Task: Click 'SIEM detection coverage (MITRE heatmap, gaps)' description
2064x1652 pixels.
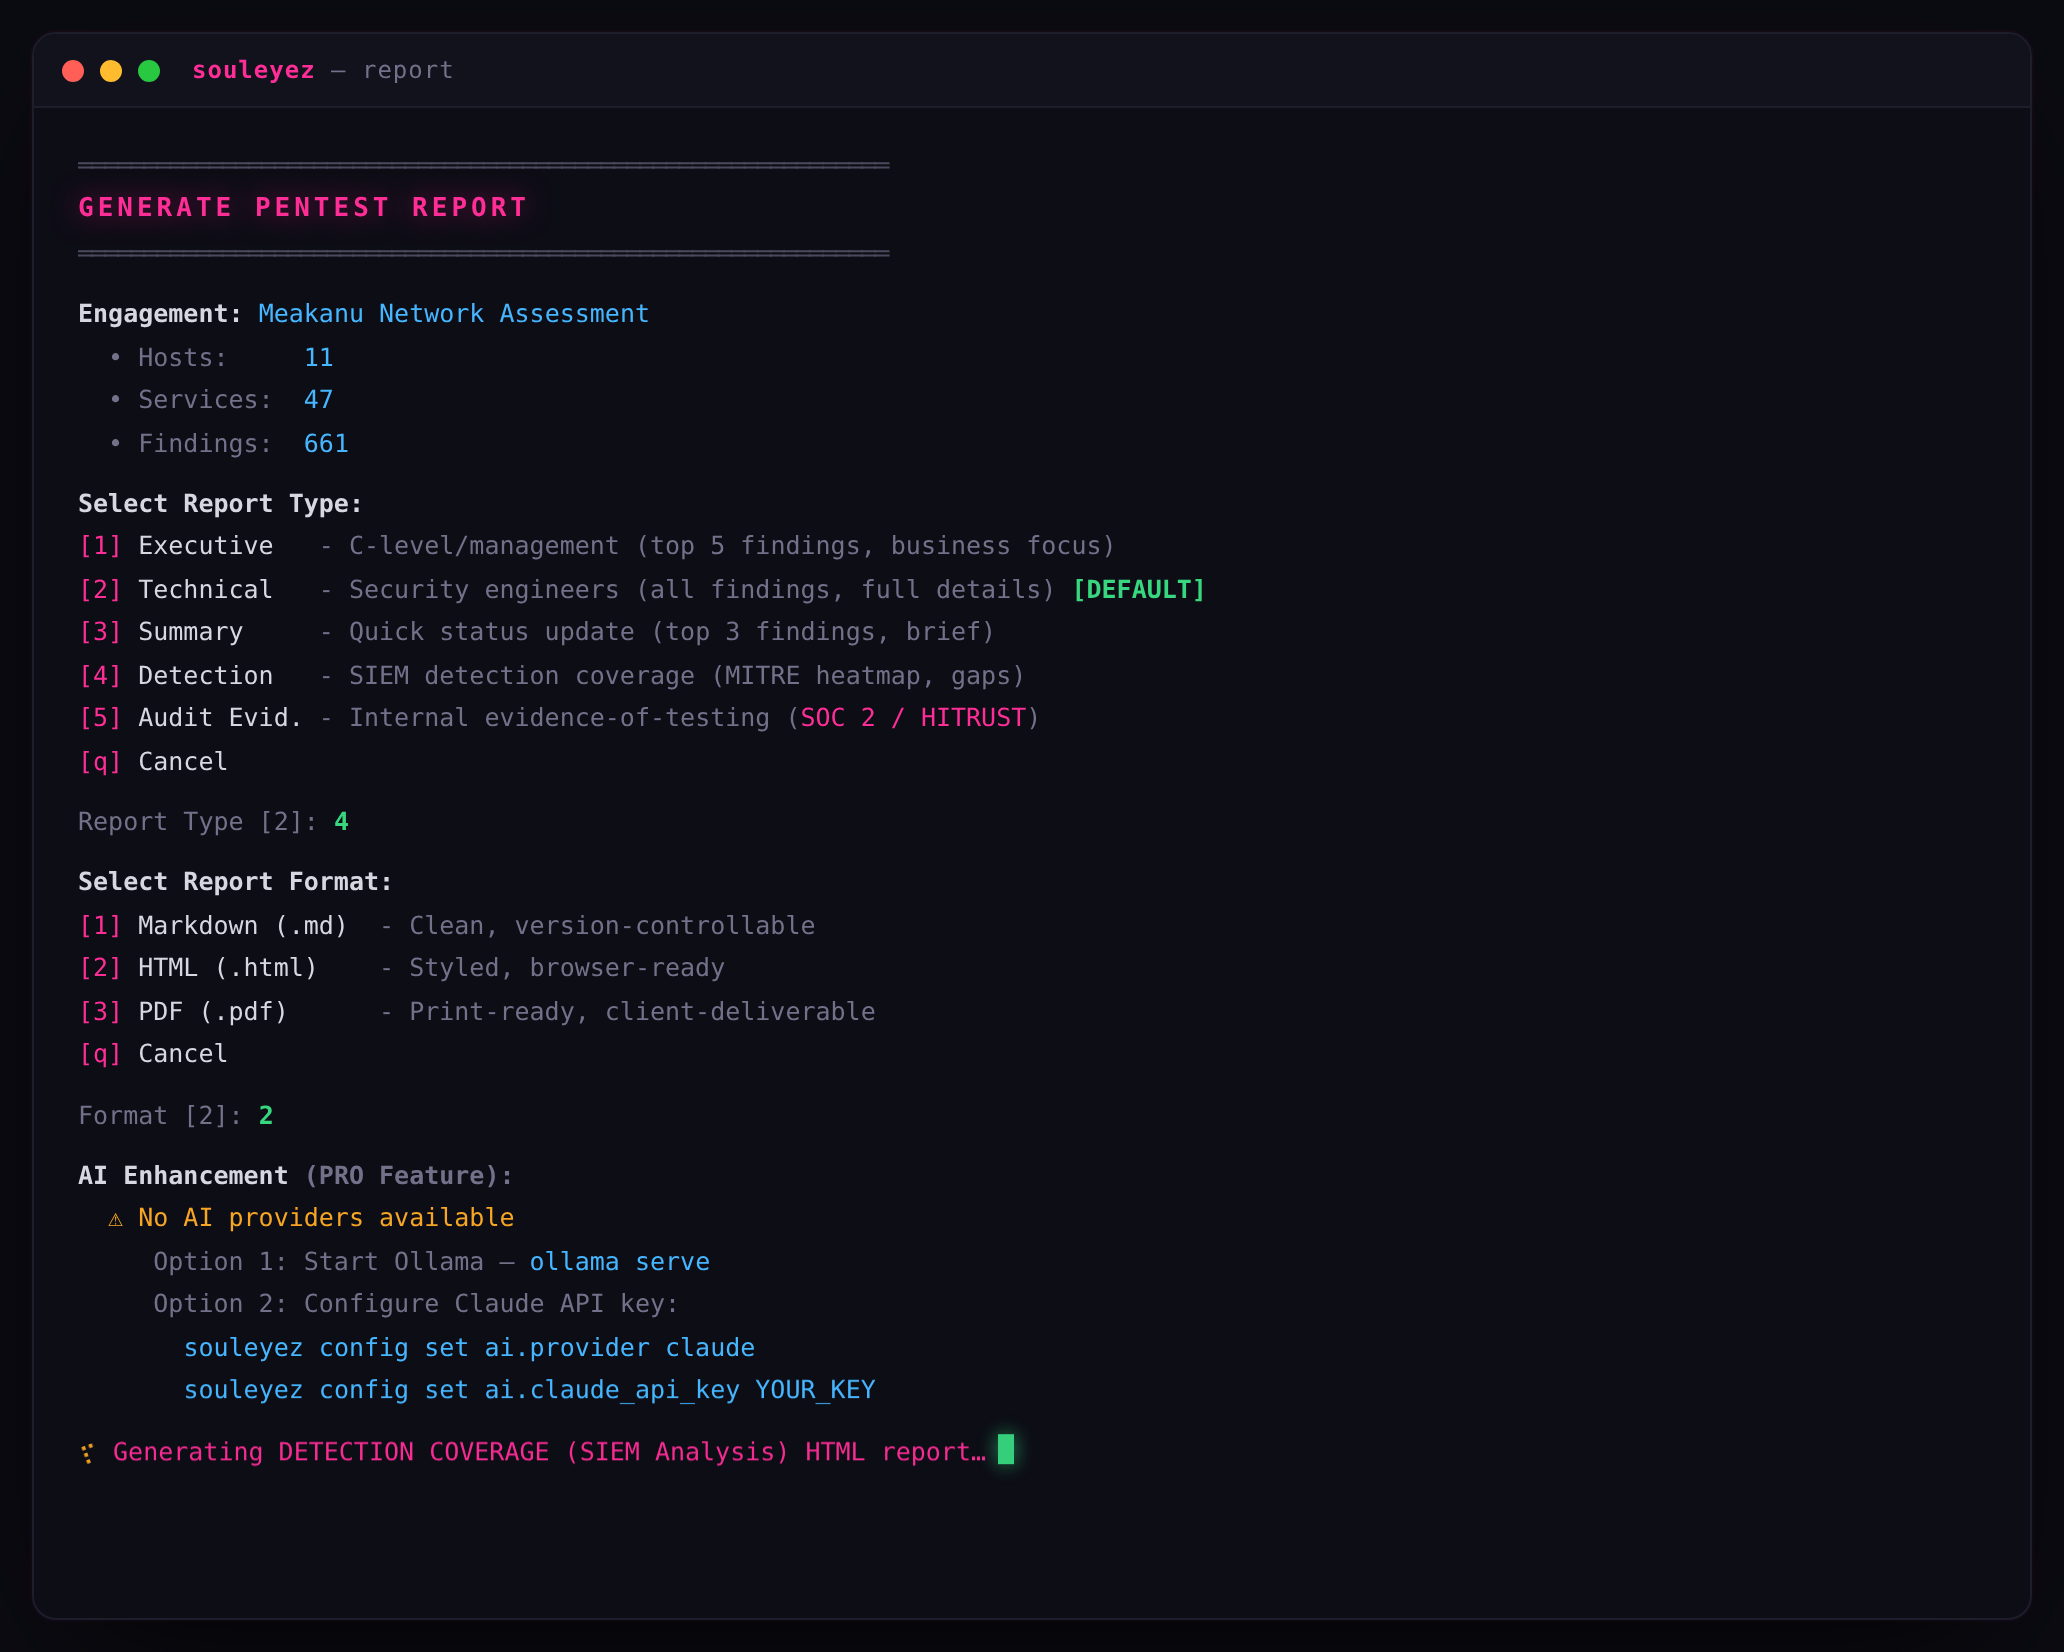Action: (687, 676)
